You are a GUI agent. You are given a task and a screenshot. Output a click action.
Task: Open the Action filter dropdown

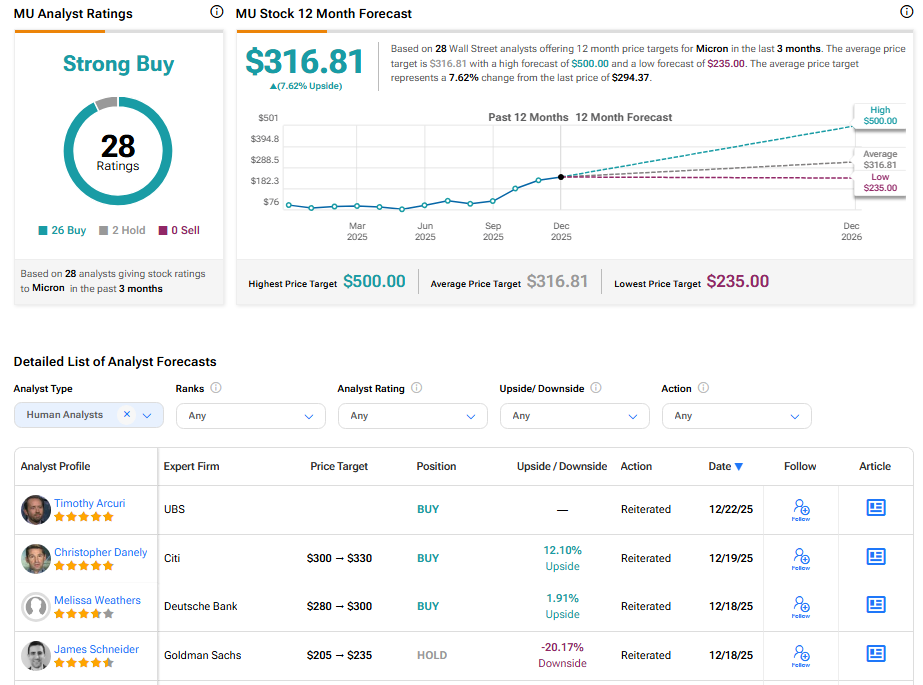(736, 416)
